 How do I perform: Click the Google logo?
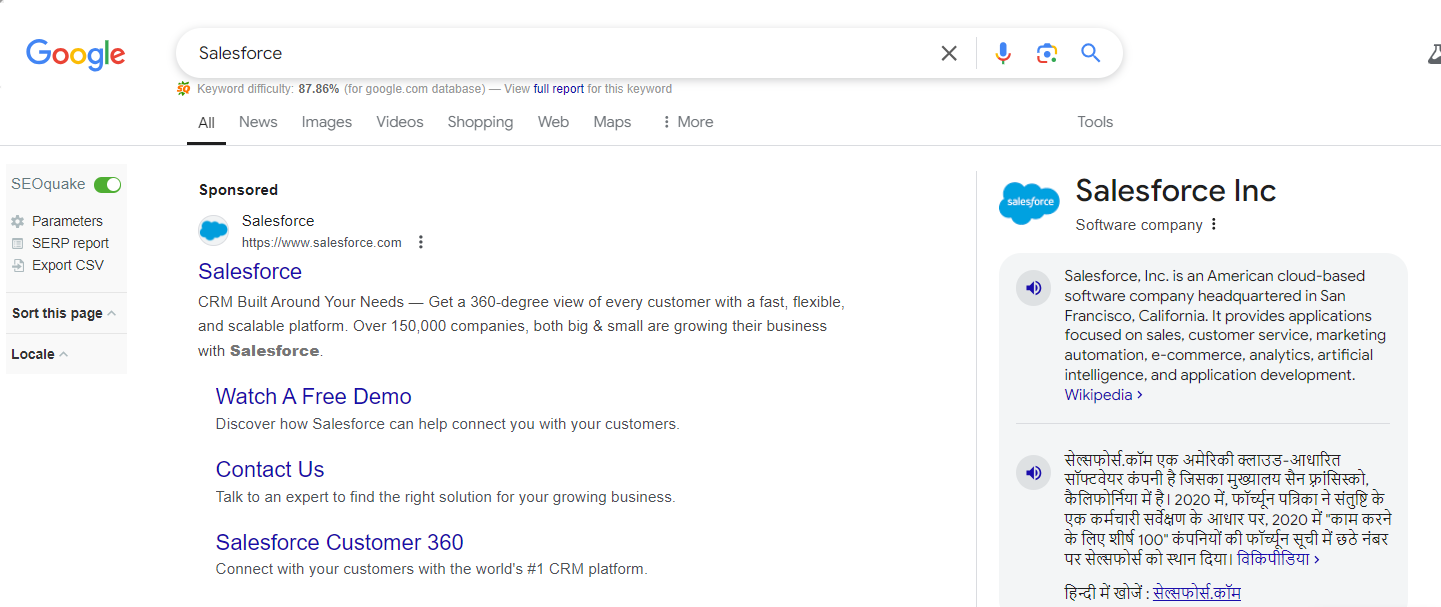coord(76,54)
